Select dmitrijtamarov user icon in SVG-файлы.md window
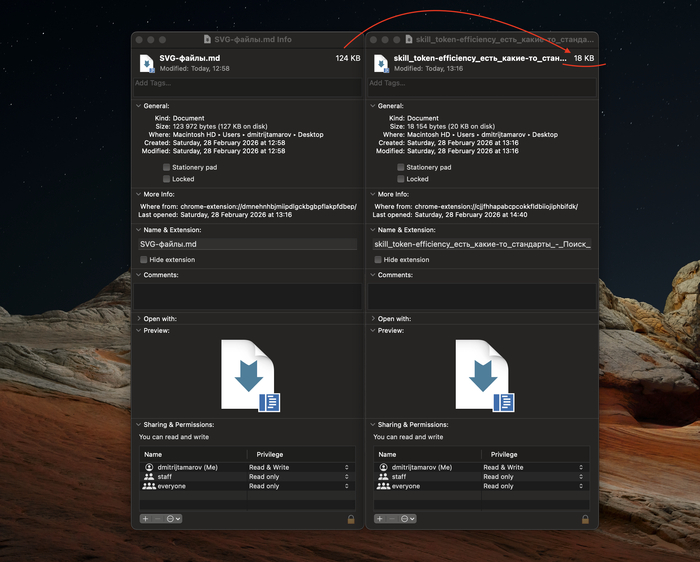This screenshot has height=562, width=700. click(149, 467)
